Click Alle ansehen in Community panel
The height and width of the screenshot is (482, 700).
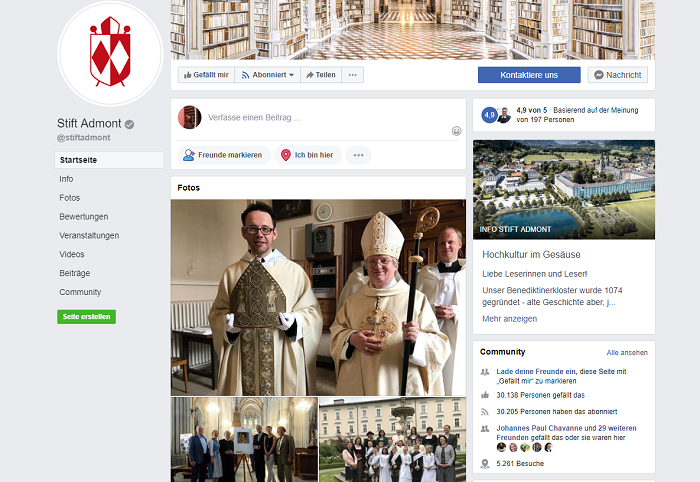[627, 353]
